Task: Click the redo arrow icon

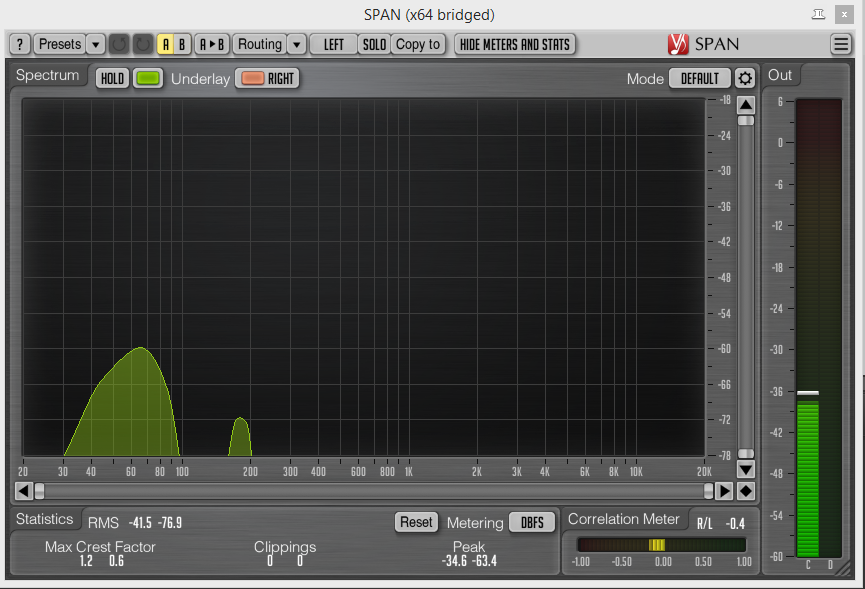Action: point(143,44)
